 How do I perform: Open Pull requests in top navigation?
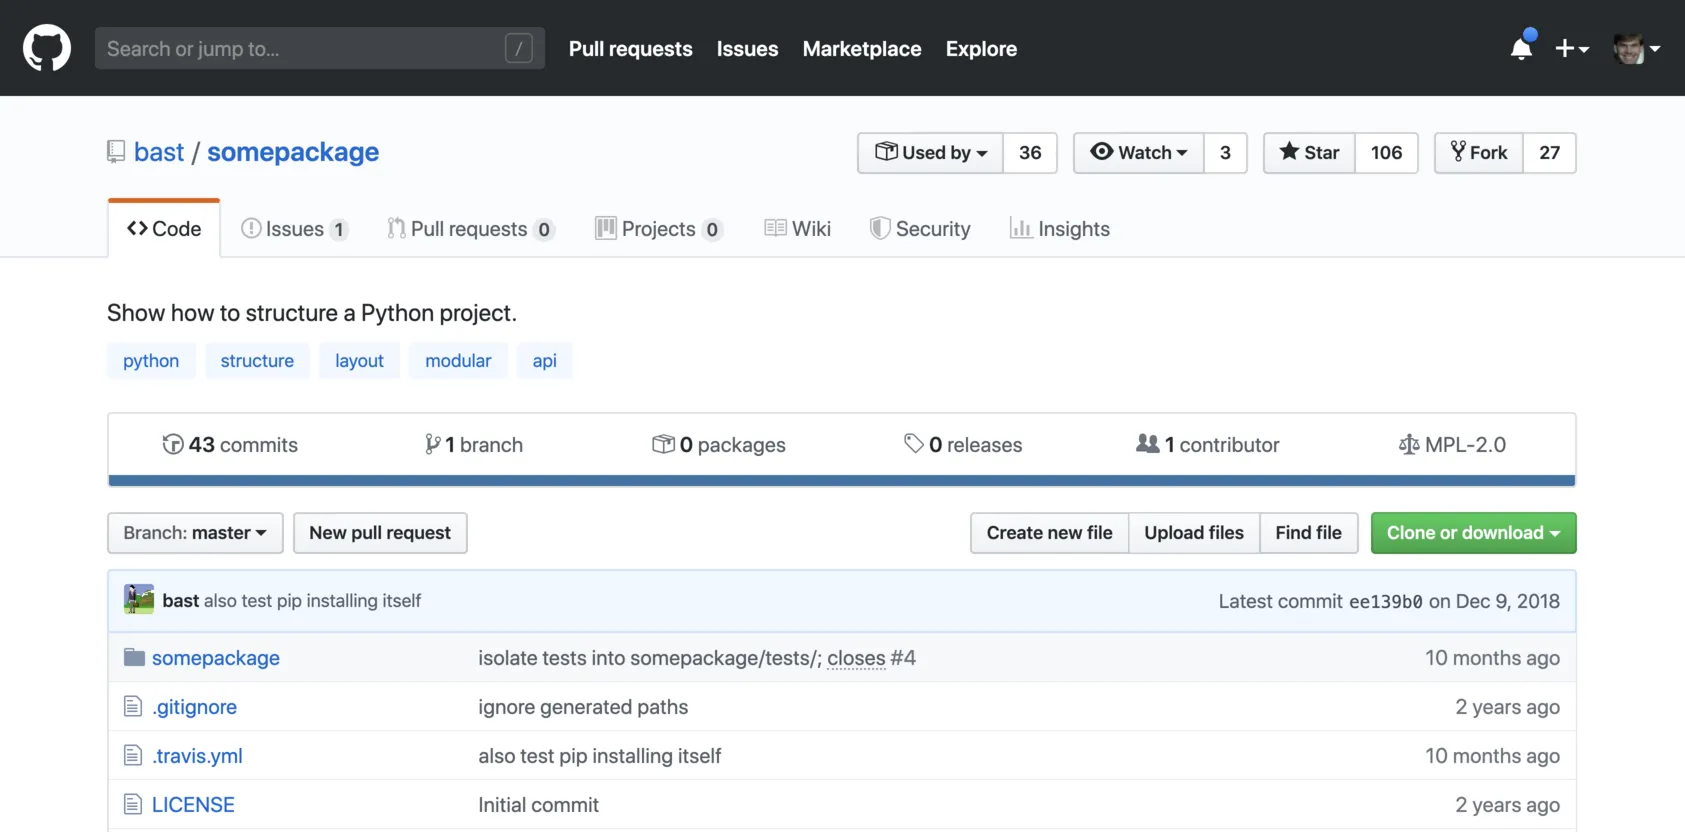click(x=631, y=49)
